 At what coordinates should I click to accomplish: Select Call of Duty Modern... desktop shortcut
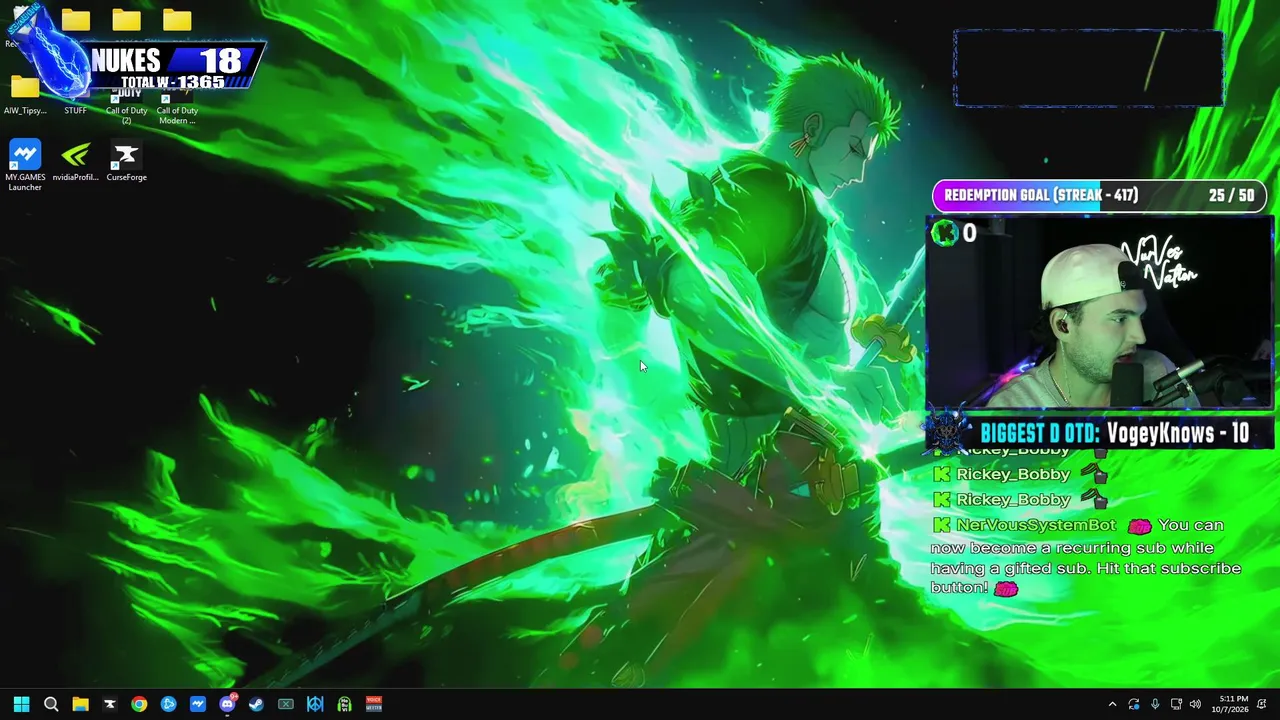(177, 105)
